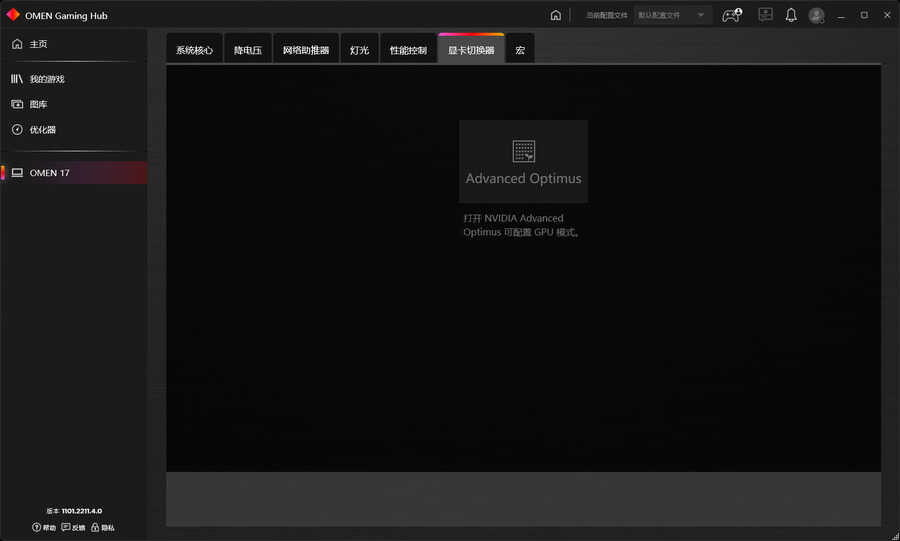The width and height of the screenshot is (900, 541).
Task: Switch to the 系统核心 tab
Action: (x=194, y=50)
